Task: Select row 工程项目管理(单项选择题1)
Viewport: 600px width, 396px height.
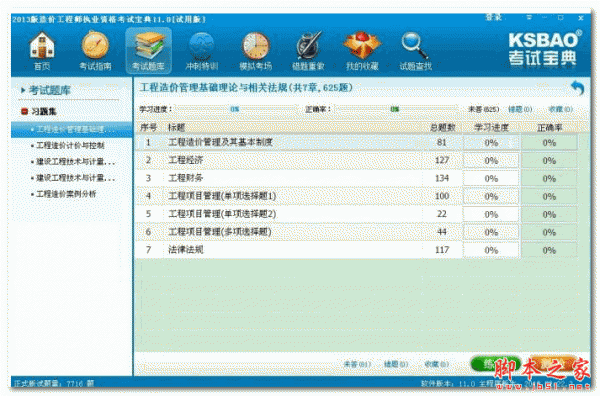Action: pos(357,196)
